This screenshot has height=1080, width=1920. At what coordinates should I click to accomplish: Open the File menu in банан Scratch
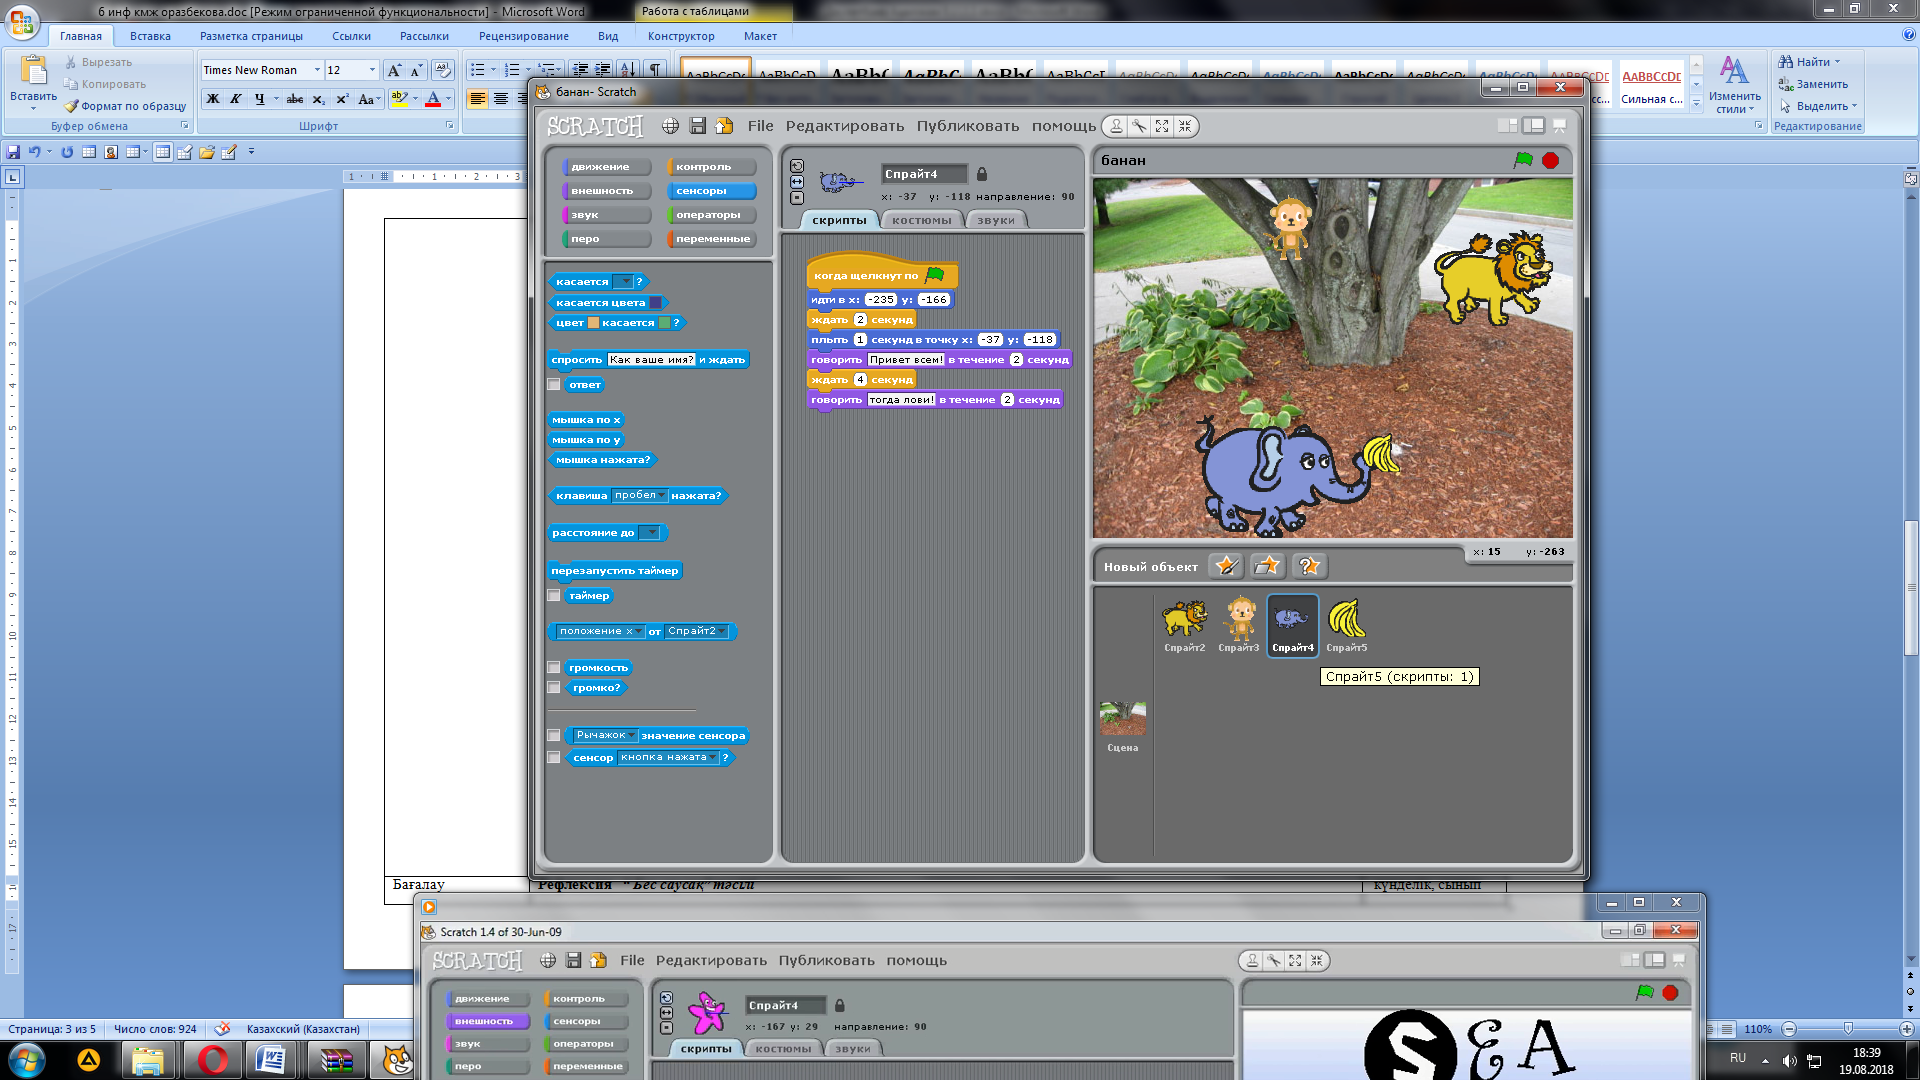click(760, 126)
